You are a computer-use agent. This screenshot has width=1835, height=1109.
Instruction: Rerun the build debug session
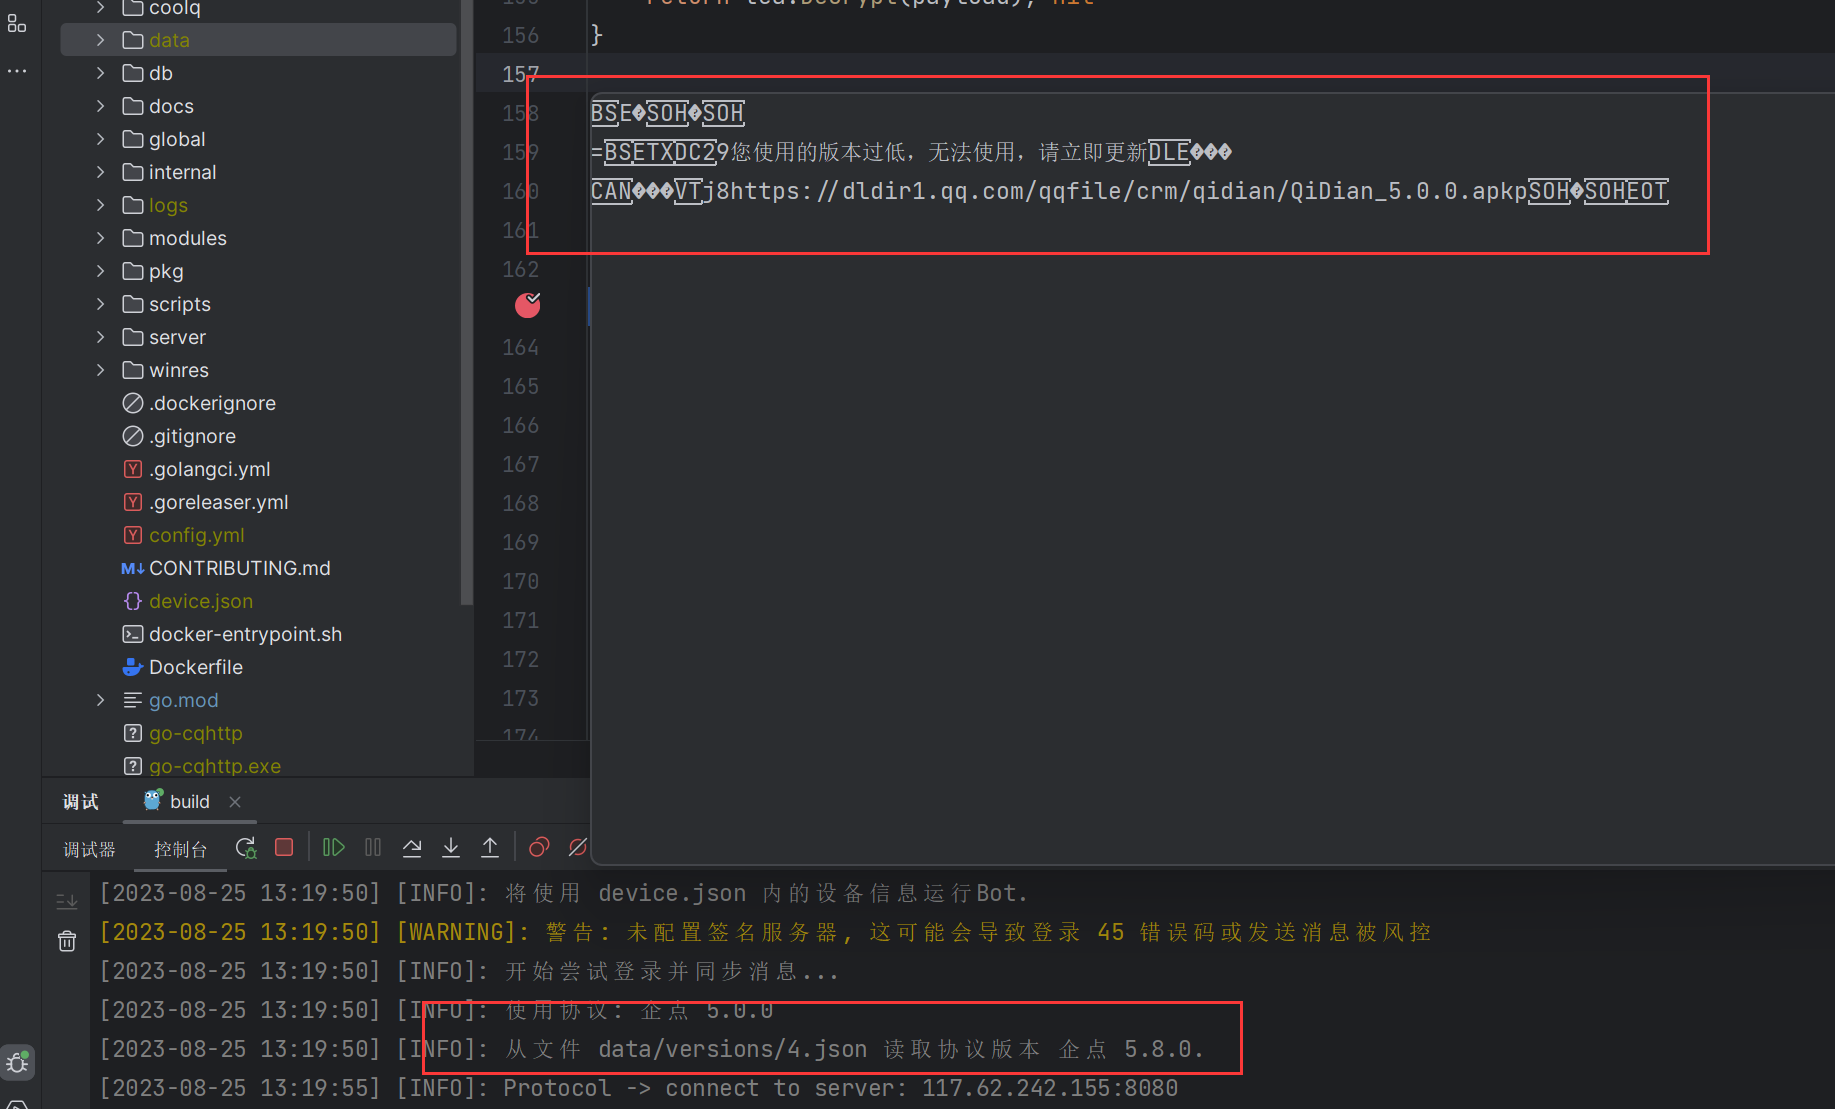(245, 847)
